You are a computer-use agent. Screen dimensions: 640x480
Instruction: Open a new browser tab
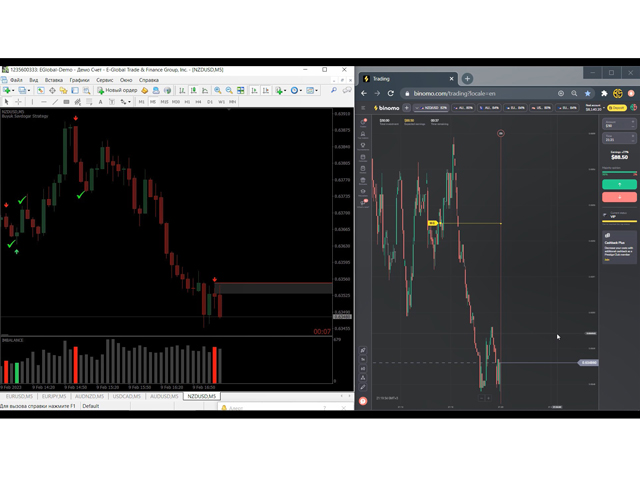click(467, 78)
